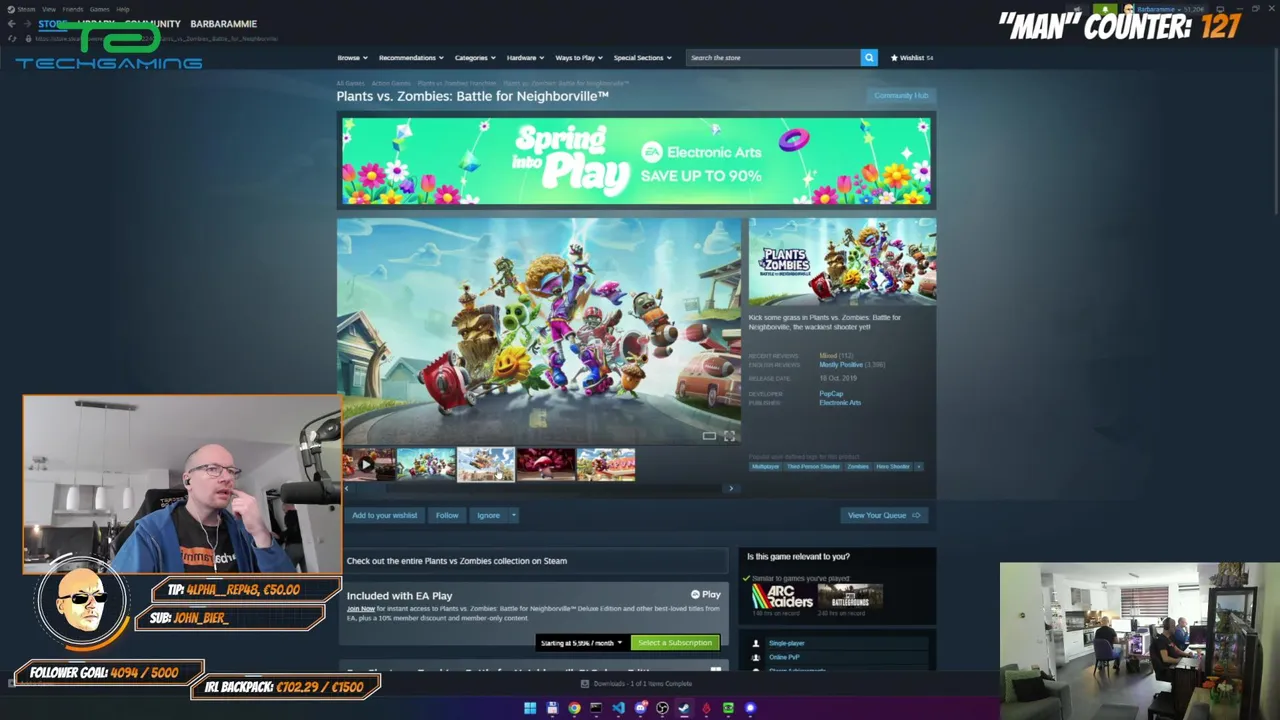Expand the Categories menu
This screenshot has width=1280, height=720.
(x=475, y=58)
